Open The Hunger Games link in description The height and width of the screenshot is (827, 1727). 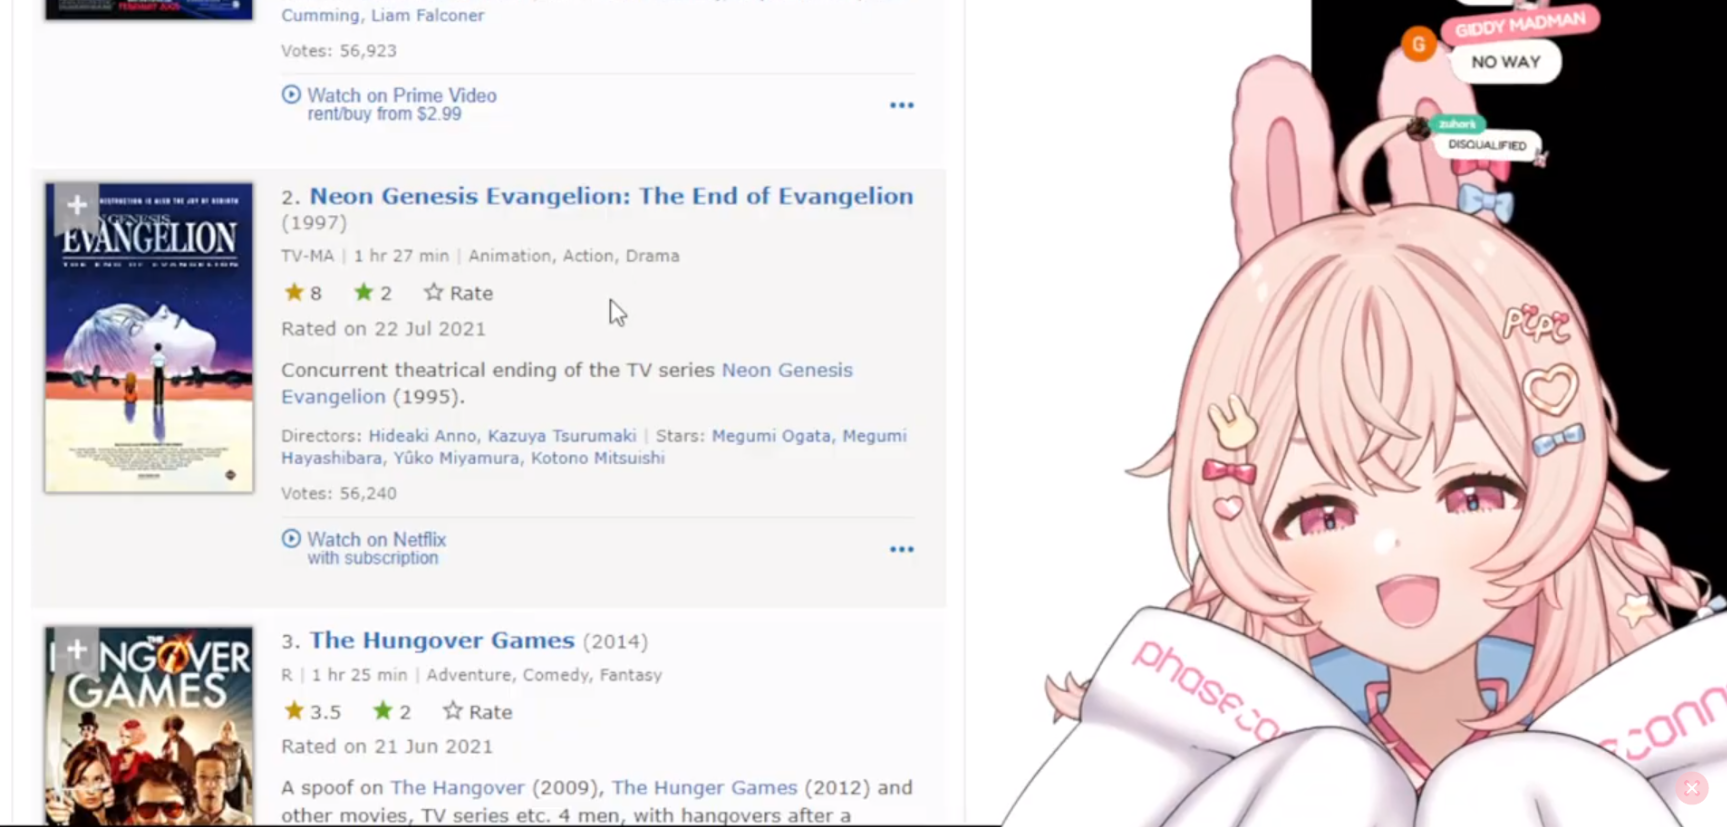pyautogui.click(x=705, y=788)
